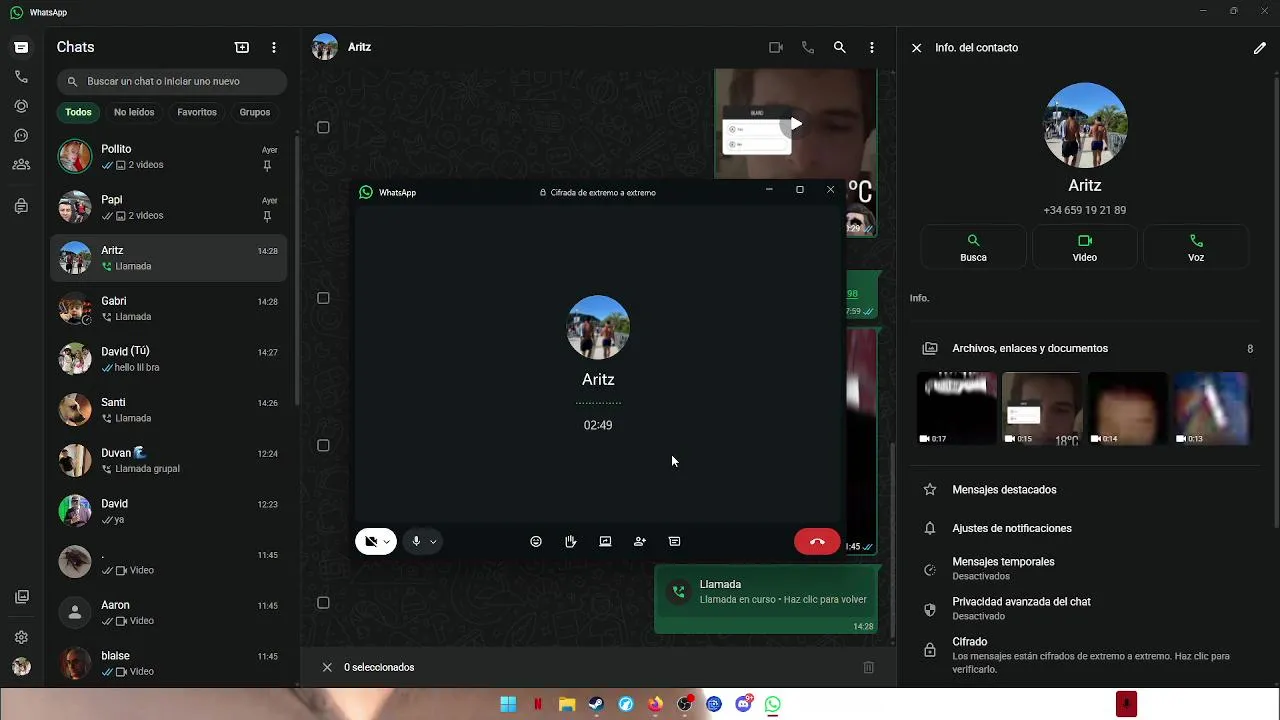Send an emoji reaction in the call
The height and width of the screenshot is (720, 1280).
click(536, 541)
